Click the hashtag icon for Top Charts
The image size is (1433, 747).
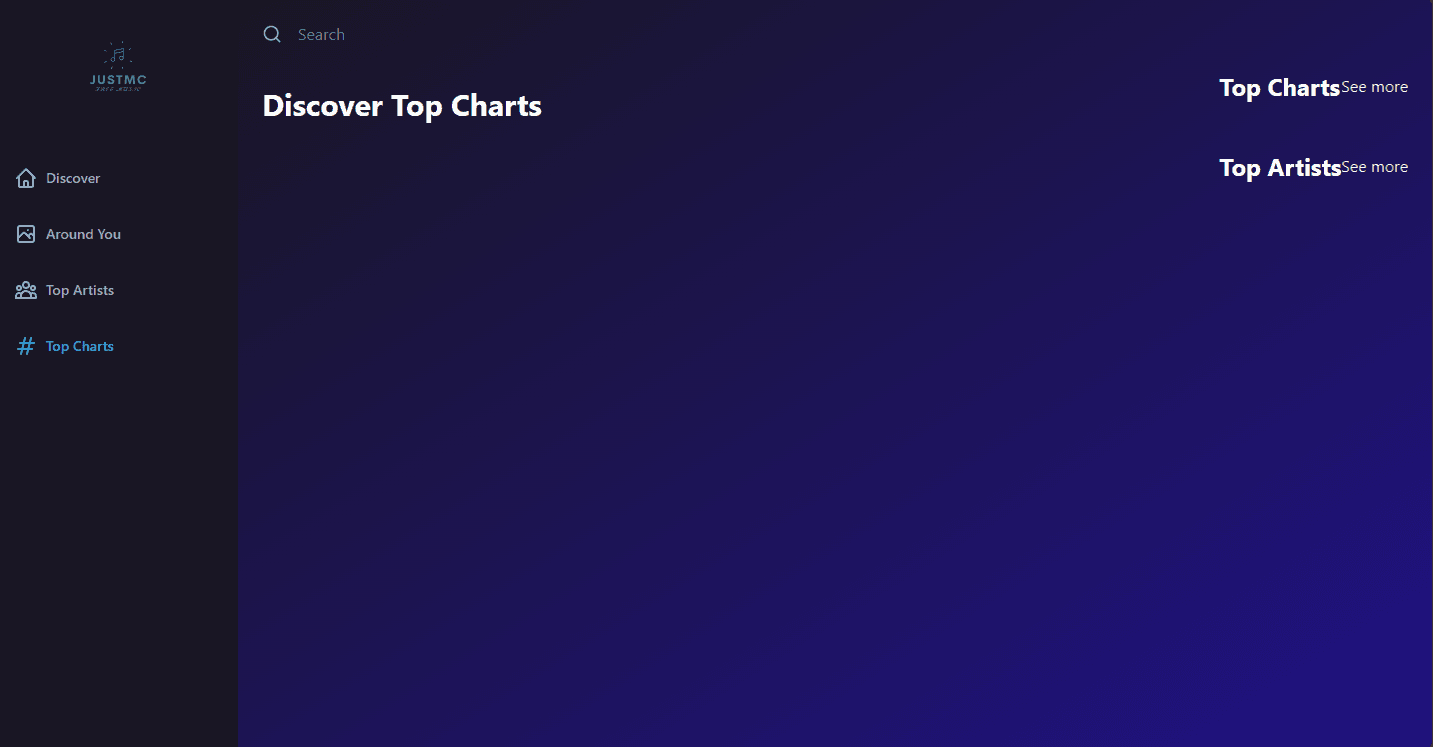pyautogui.click(x=26, y=346)
